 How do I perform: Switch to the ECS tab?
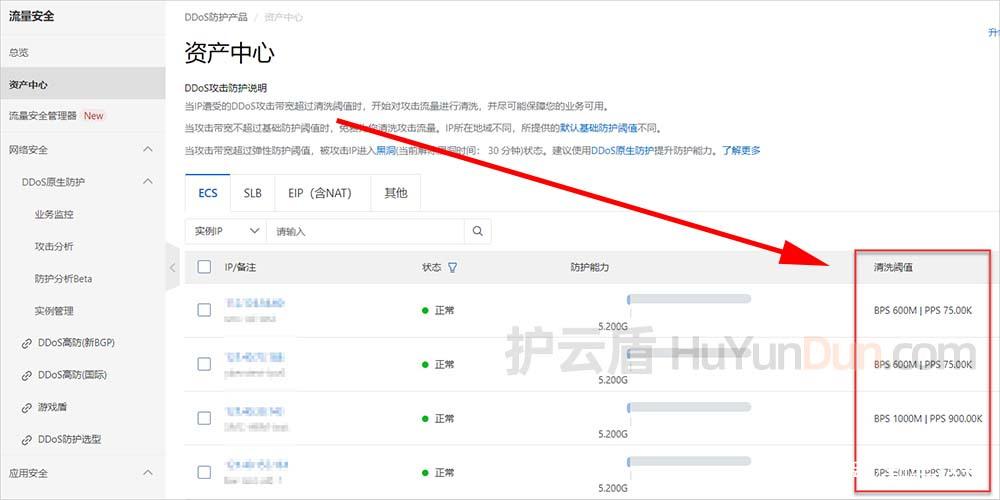pyautogui.click(x=208, y=193)
